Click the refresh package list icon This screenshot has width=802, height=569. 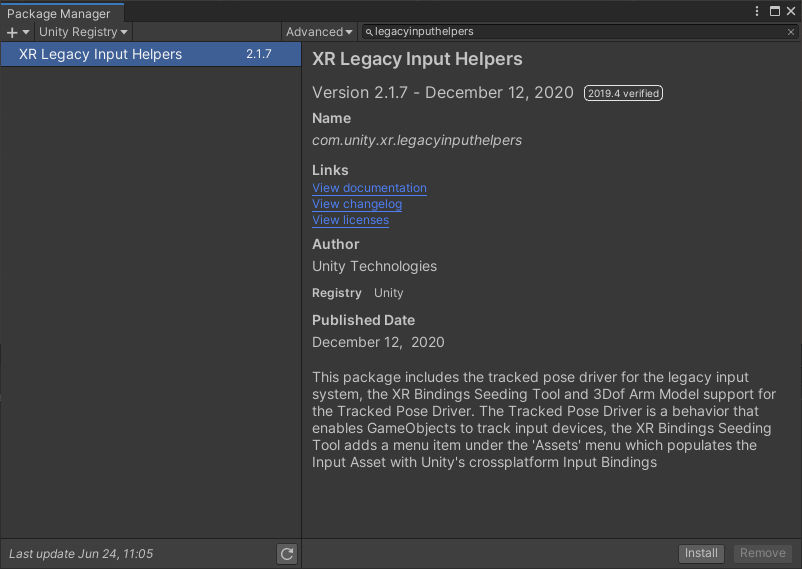coord(287,554)
